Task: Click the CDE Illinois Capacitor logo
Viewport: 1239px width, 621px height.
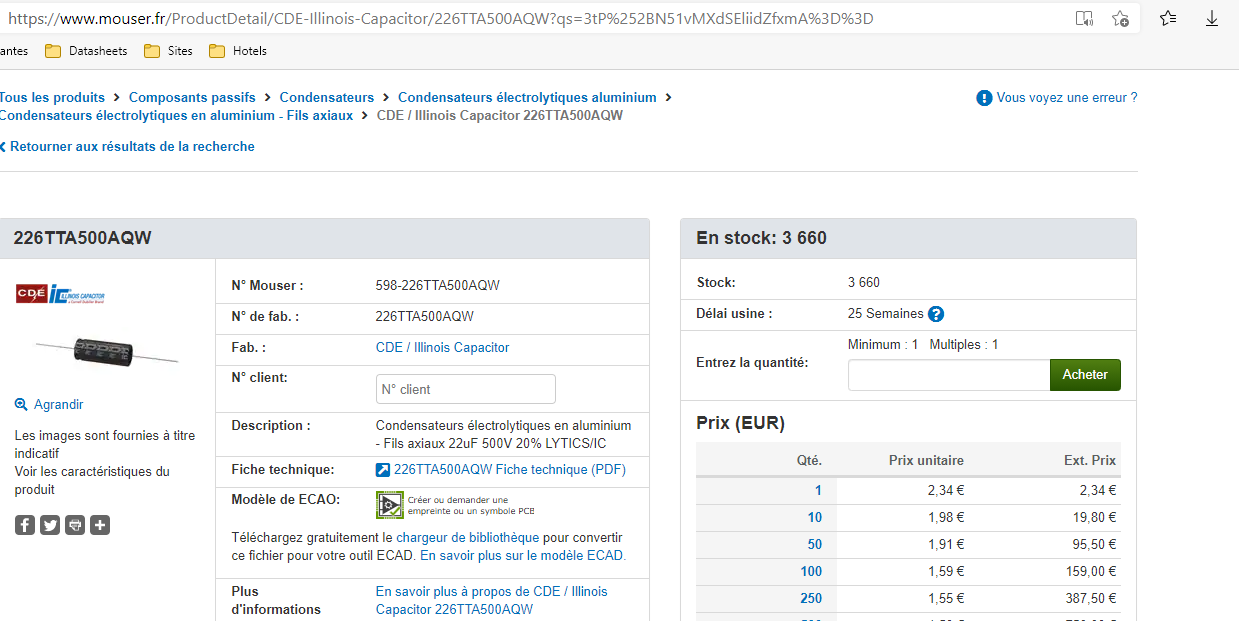Action: click(x=60, y=294)
